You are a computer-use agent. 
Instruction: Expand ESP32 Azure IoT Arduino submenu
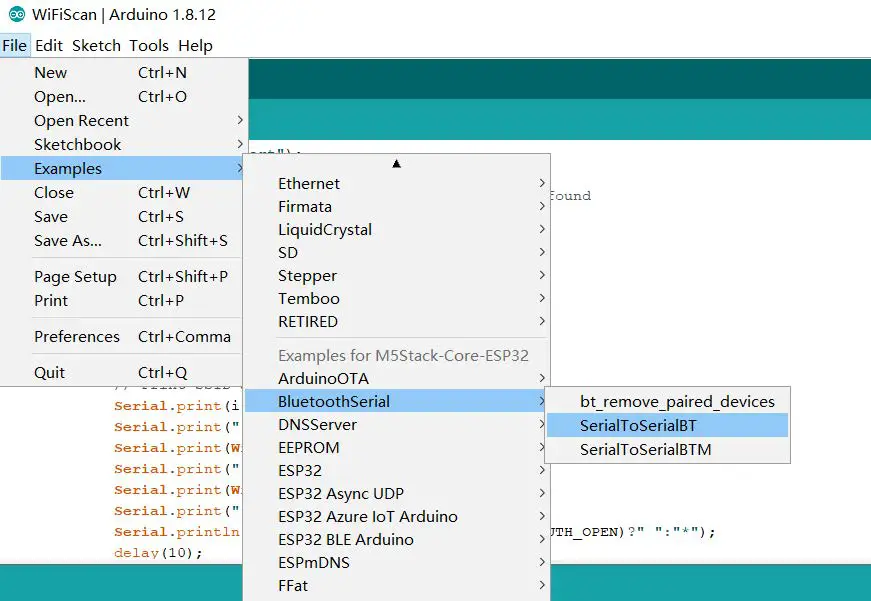click(397, 517)
